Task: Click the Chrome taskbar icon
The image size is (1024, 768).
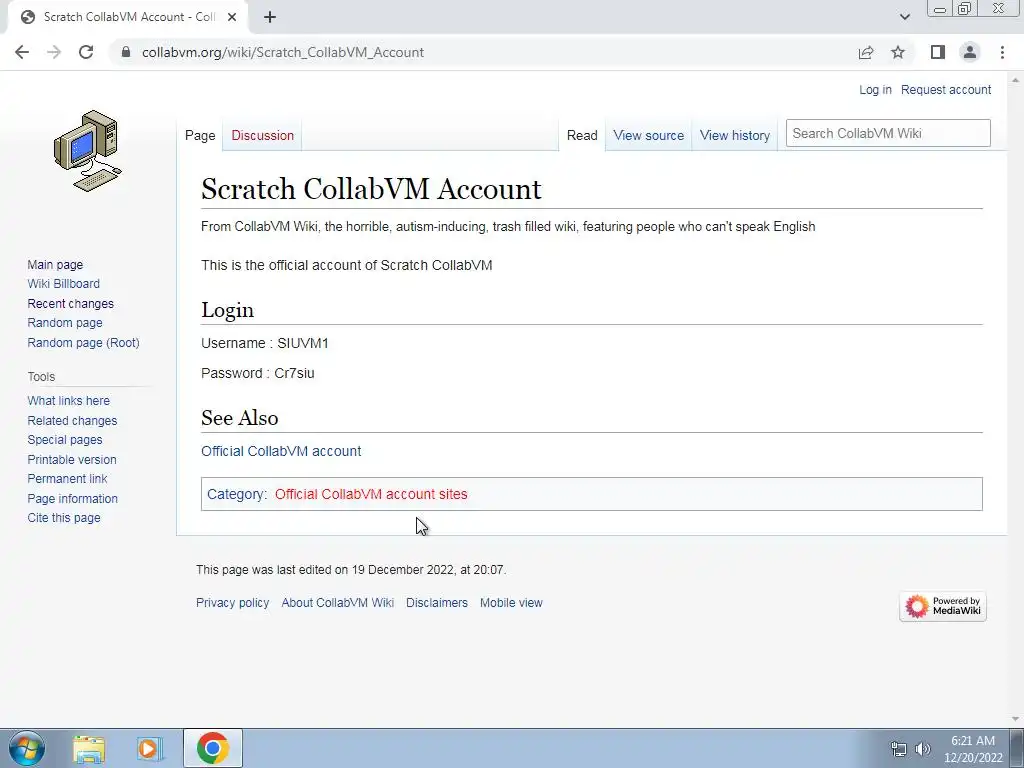Action: coord(213,748)
